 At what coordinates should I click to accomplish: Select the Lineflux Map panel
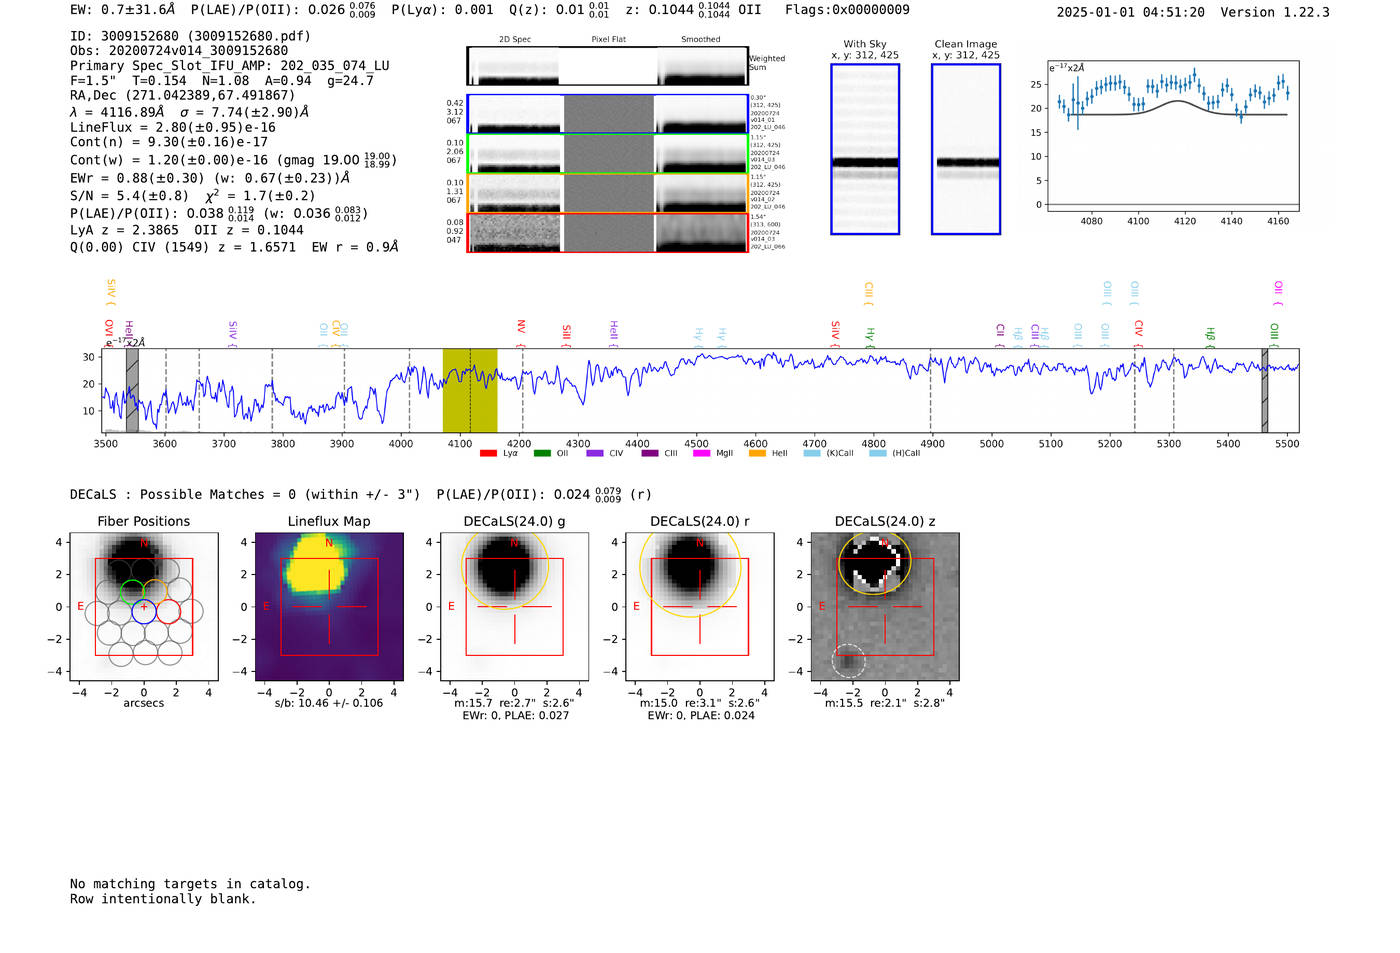tap(329, 607)
